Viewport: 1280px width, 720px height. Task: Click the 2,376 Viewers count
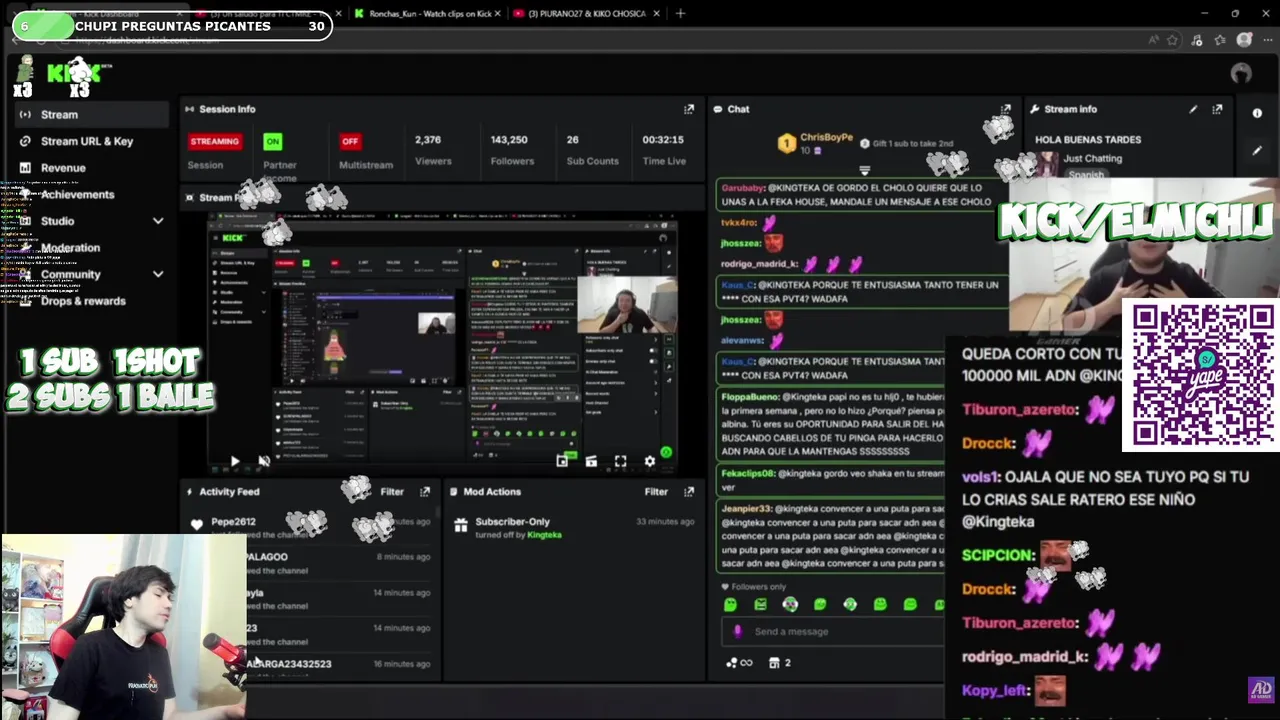(x=428, y=140)
